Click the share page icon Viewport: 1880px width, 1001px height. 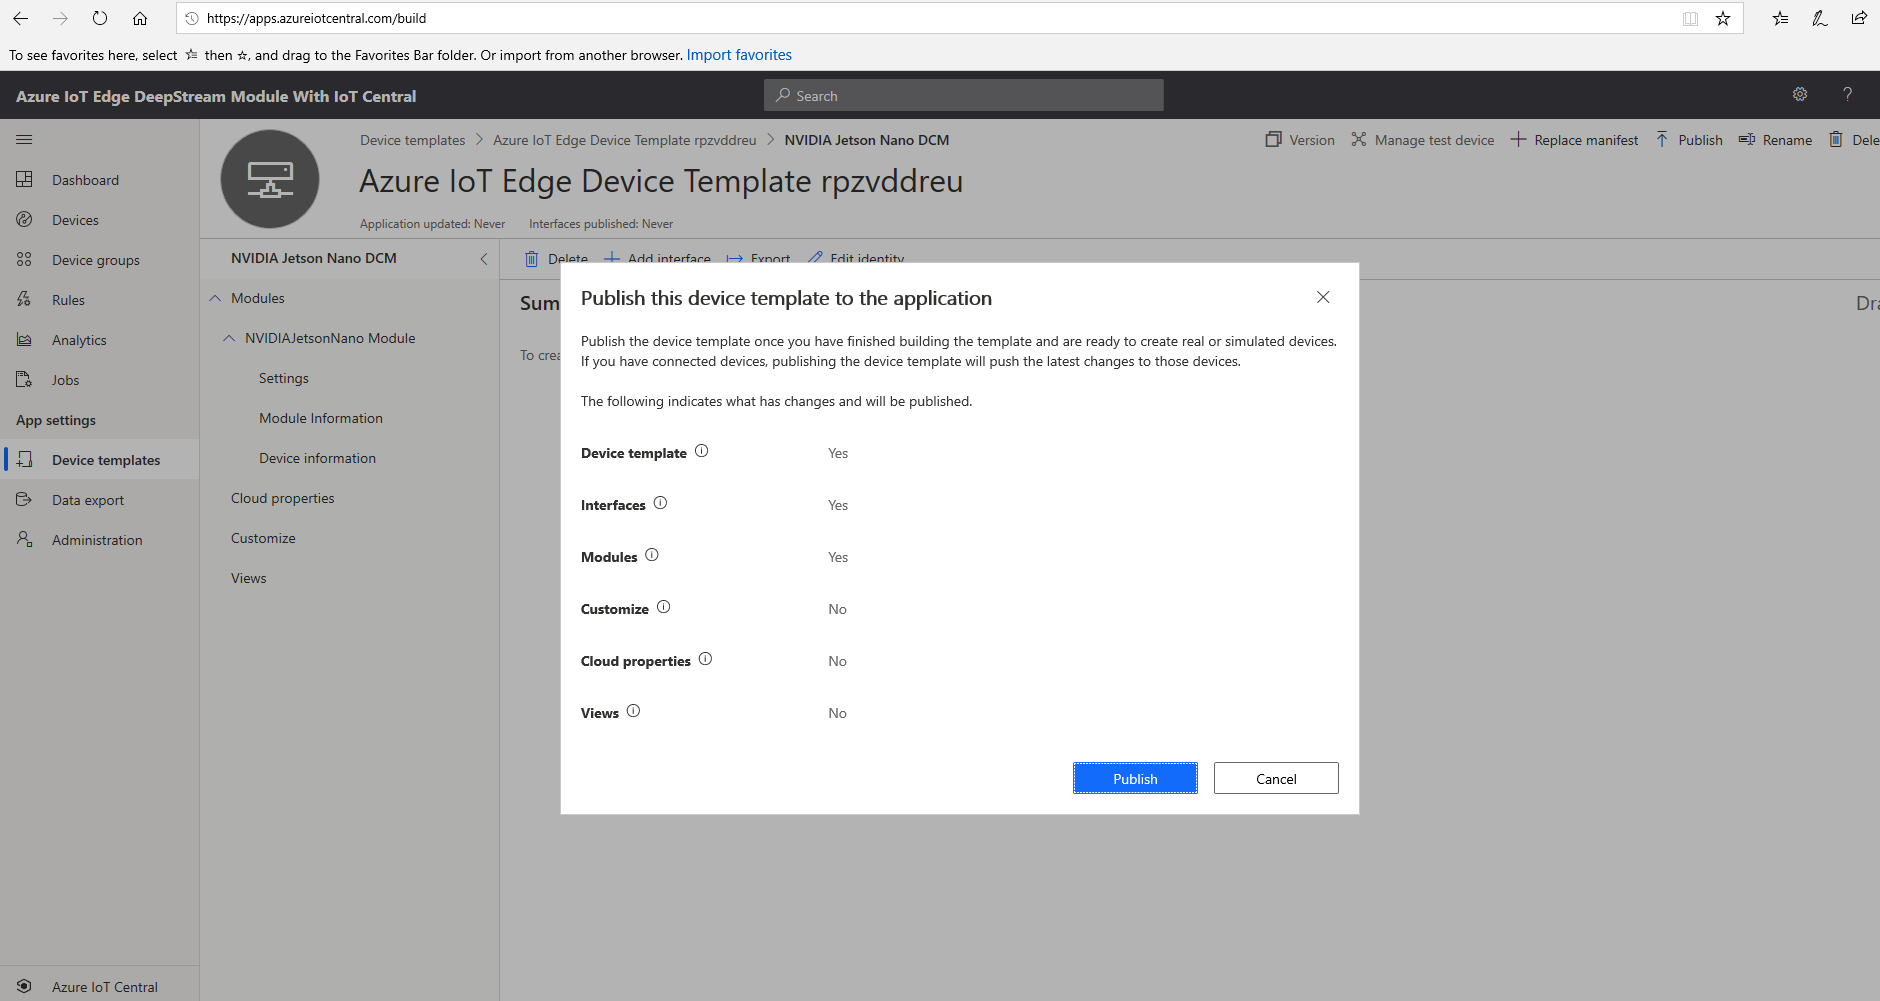[x=1859, y=18]
